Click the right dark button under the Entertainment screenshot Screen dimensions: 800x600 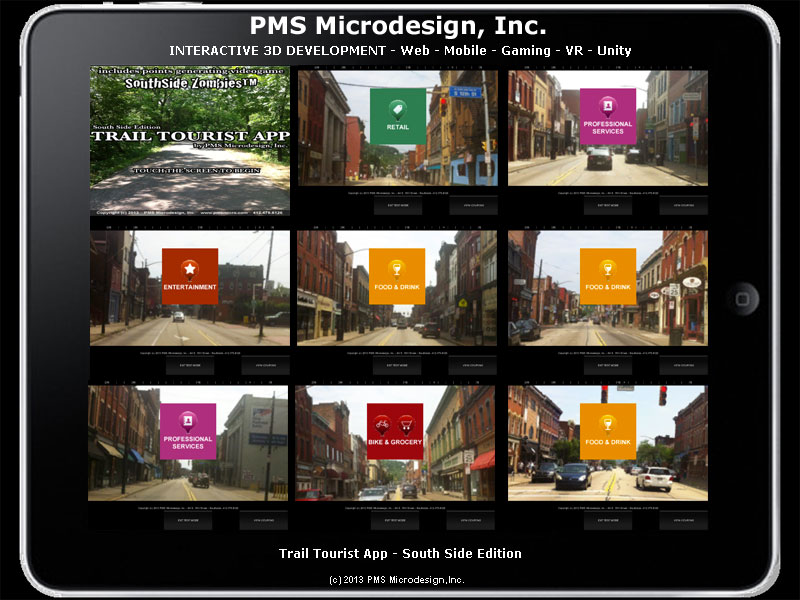coord(265,365)
